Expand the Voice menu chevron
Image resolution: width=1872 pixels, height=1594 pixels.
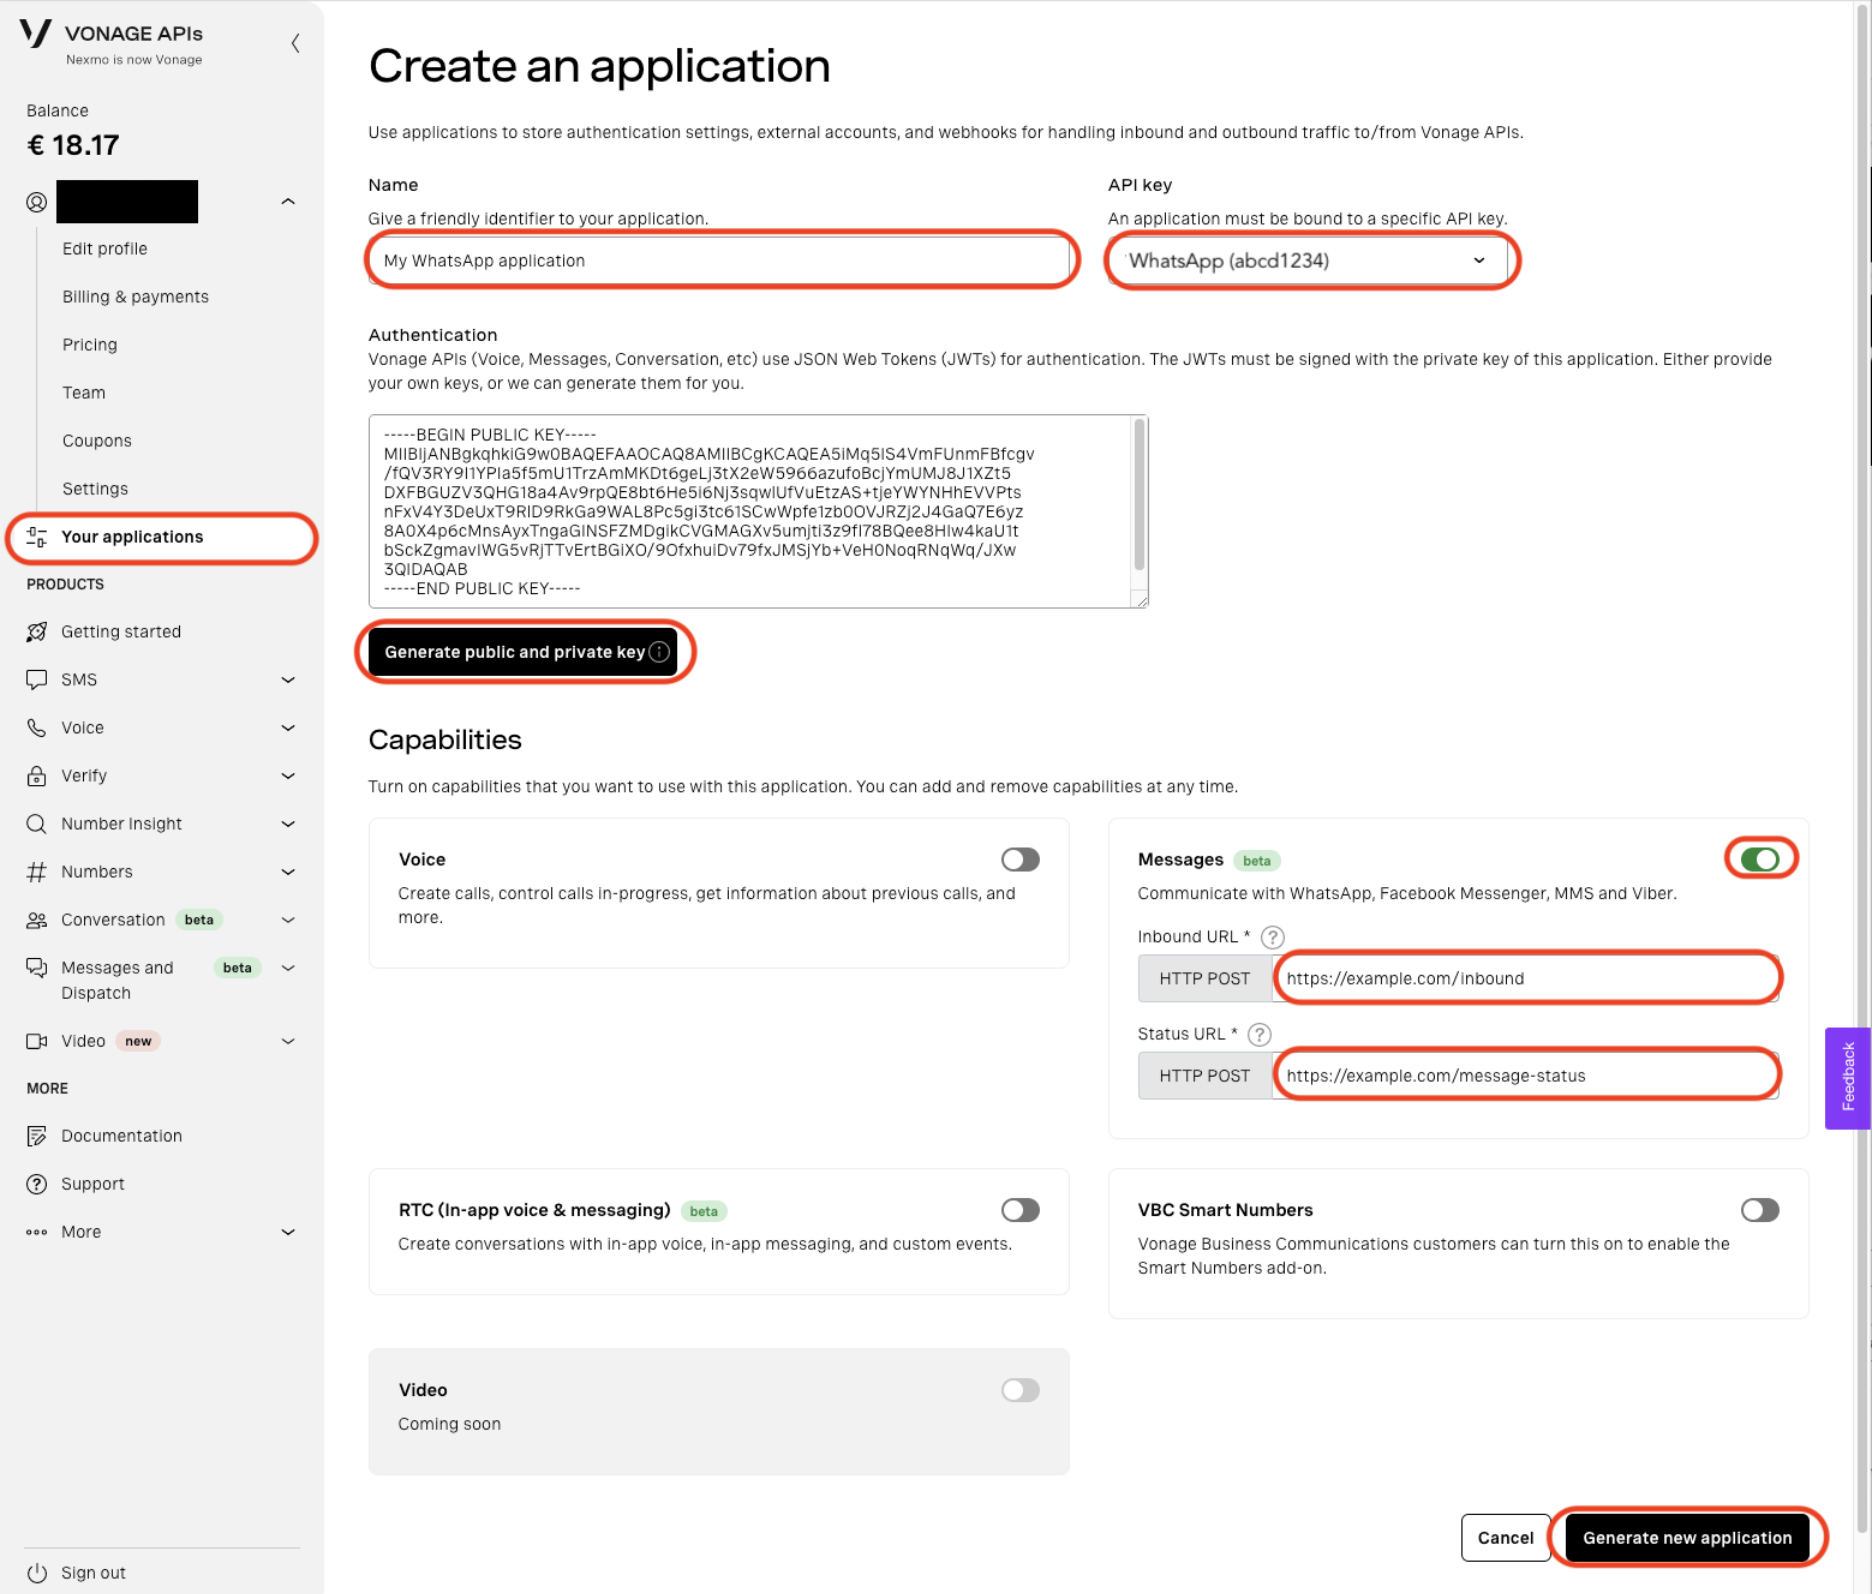click(x=288, y=728)
